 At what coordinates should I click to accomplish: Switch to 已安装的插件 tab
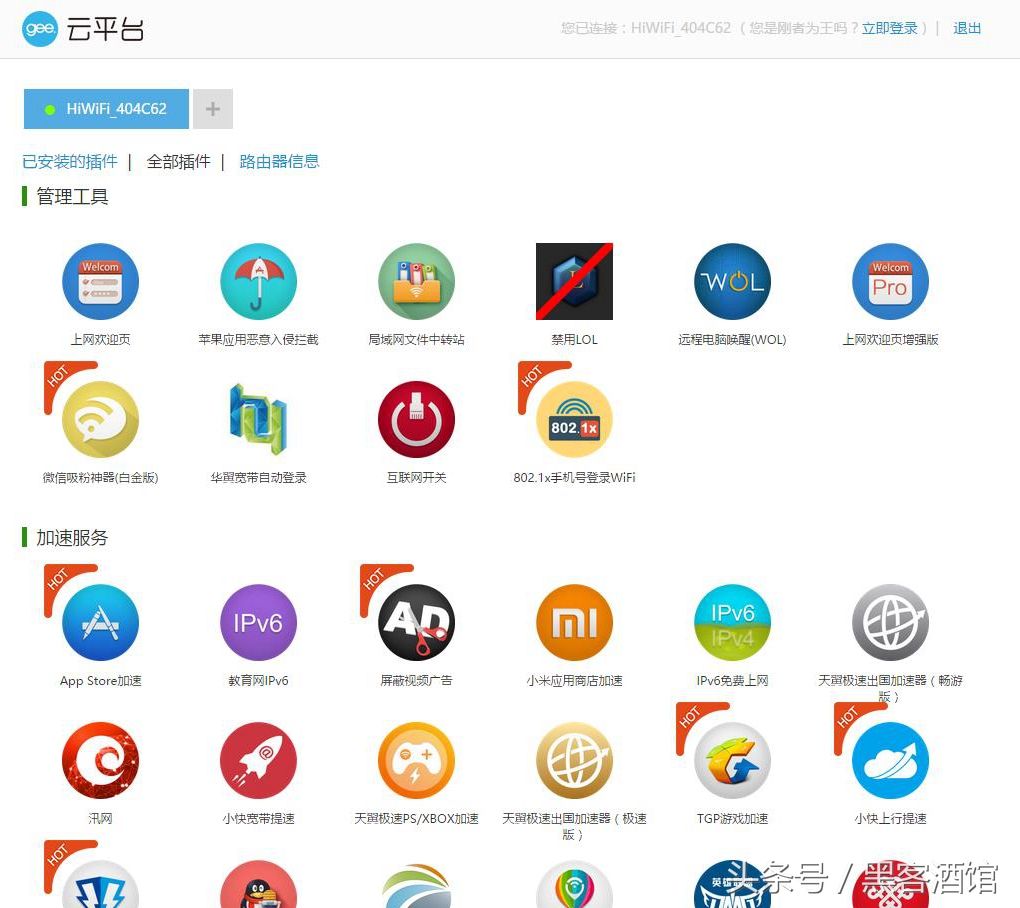click(70, 161)
